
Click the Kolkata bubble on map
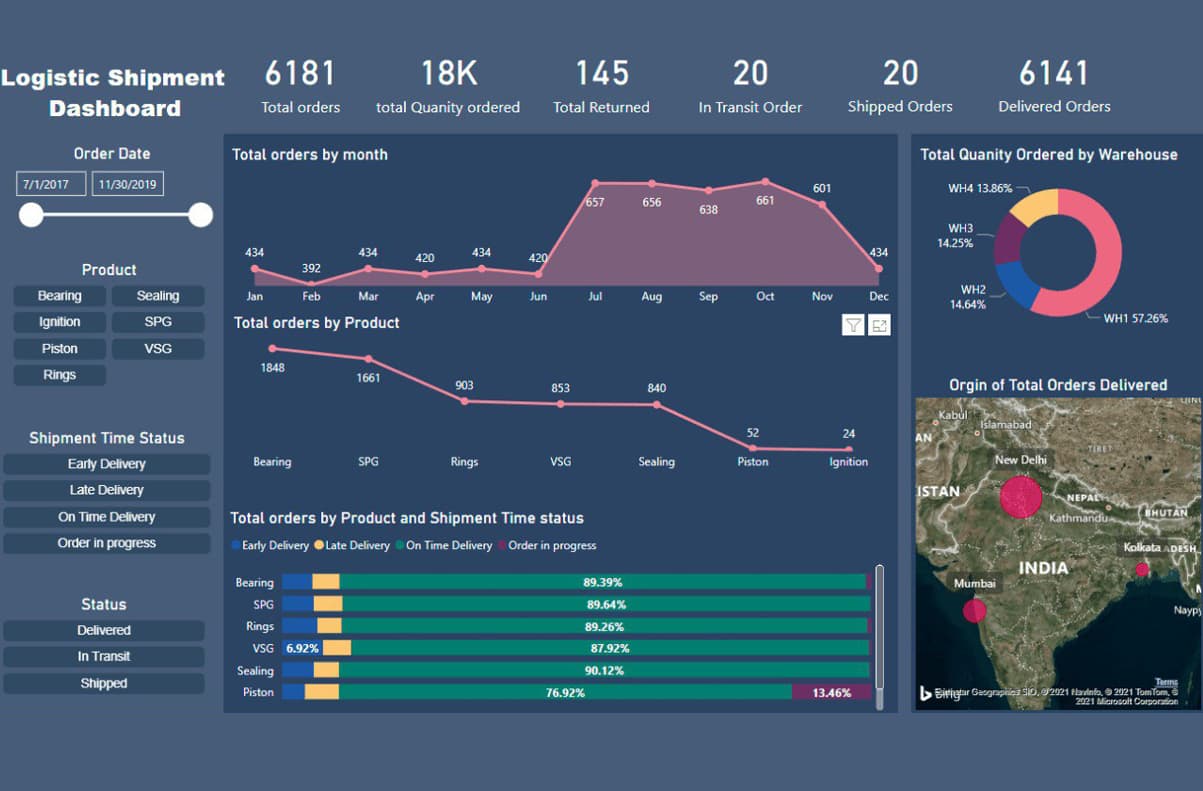1142,569
